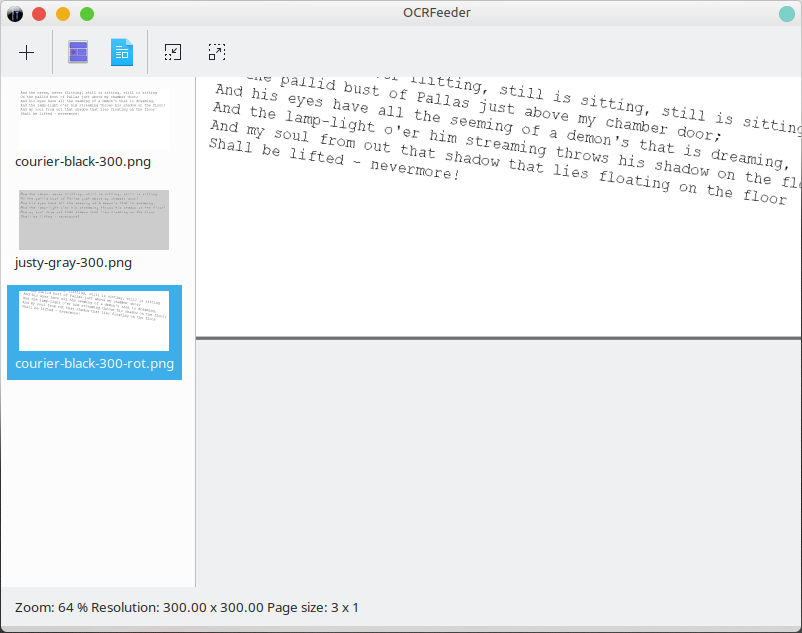Select courier-black-300-rot.png thumbnail image
This screenshot has height=633, width=802.
(94, 321)
